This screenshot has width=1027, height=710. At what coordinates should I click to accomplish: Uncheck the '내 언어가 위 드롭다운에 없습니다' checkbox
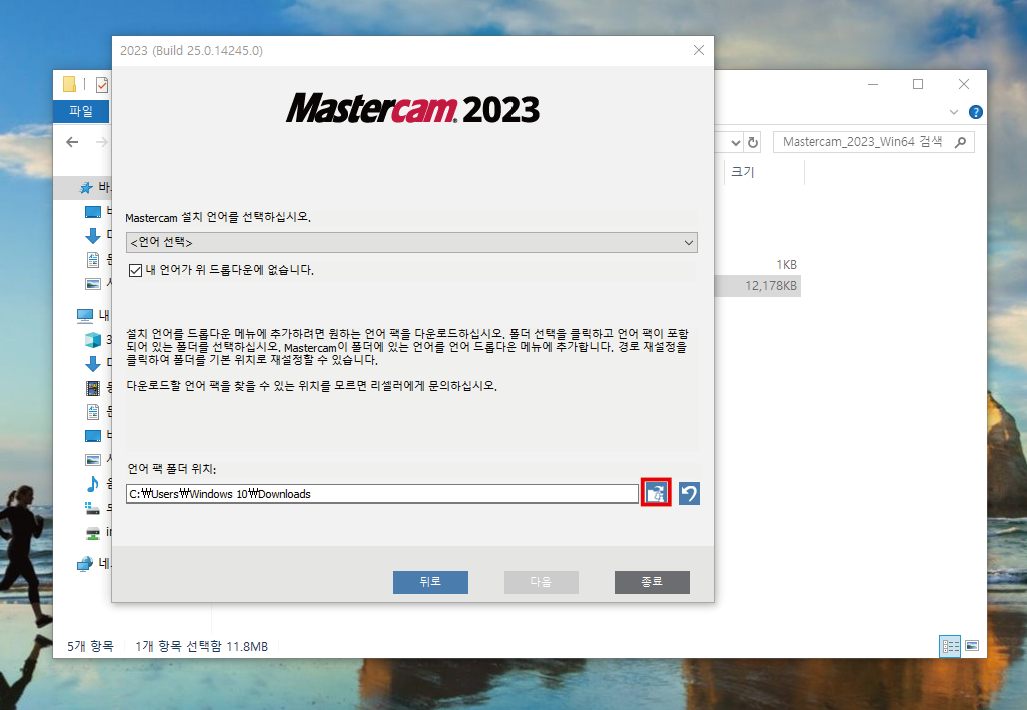[136, 270]
